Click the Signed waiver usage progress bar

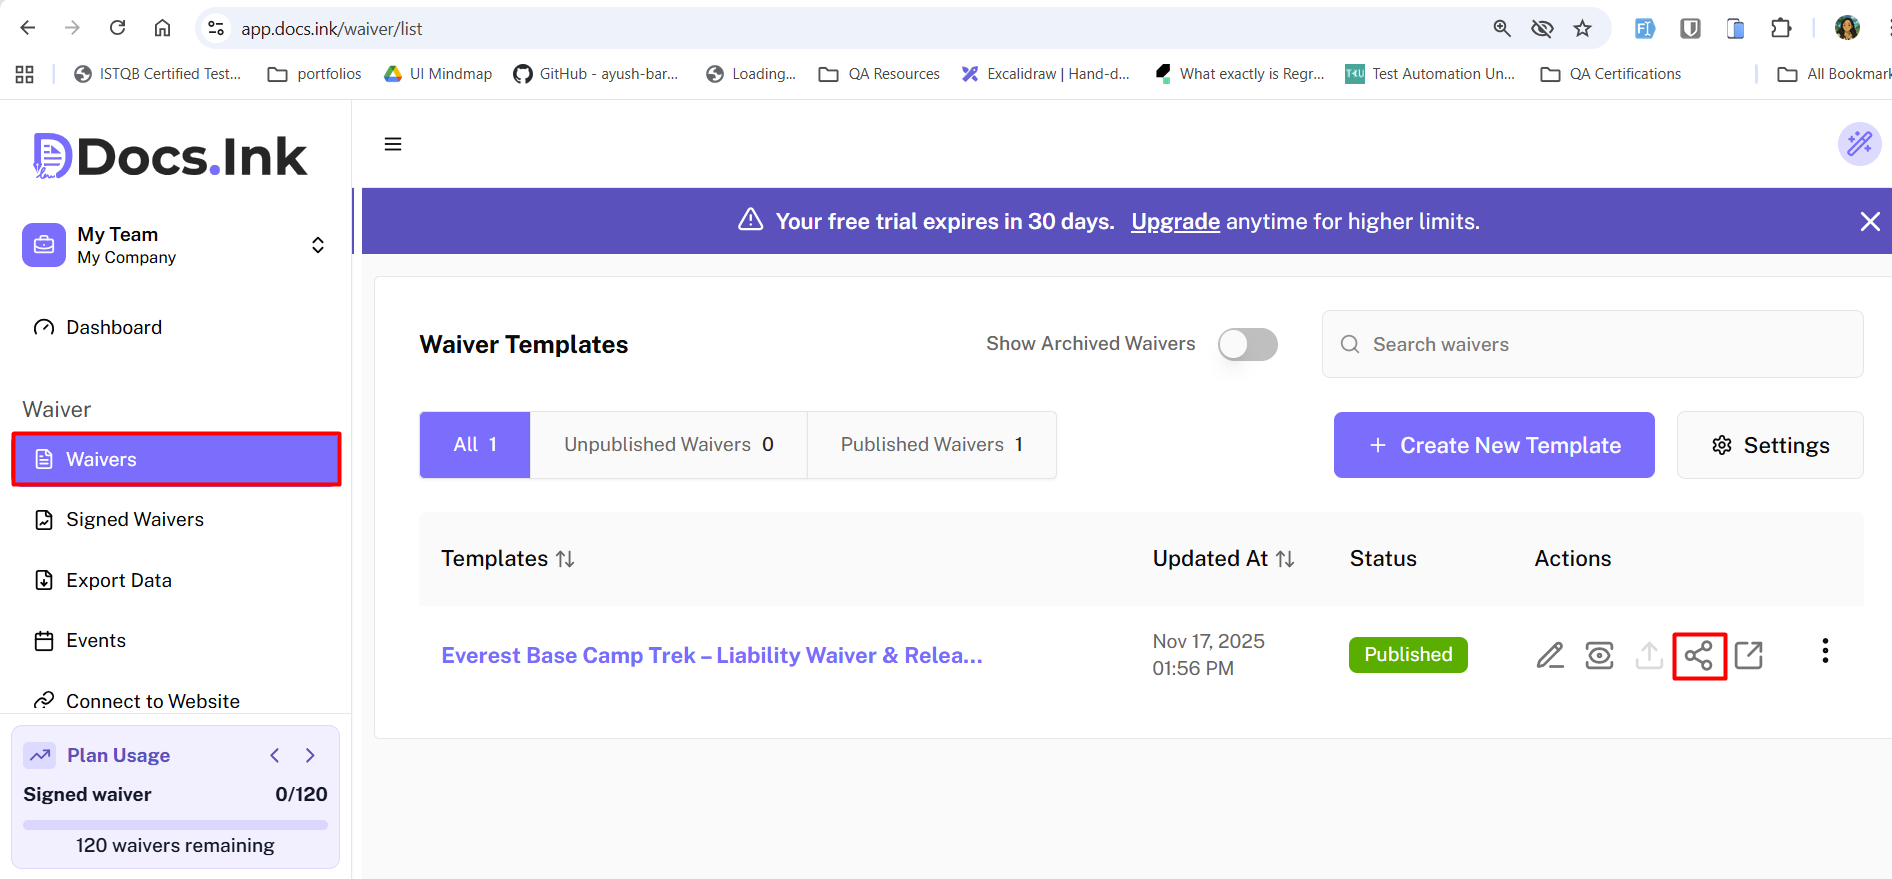click(x=175, y=825)
